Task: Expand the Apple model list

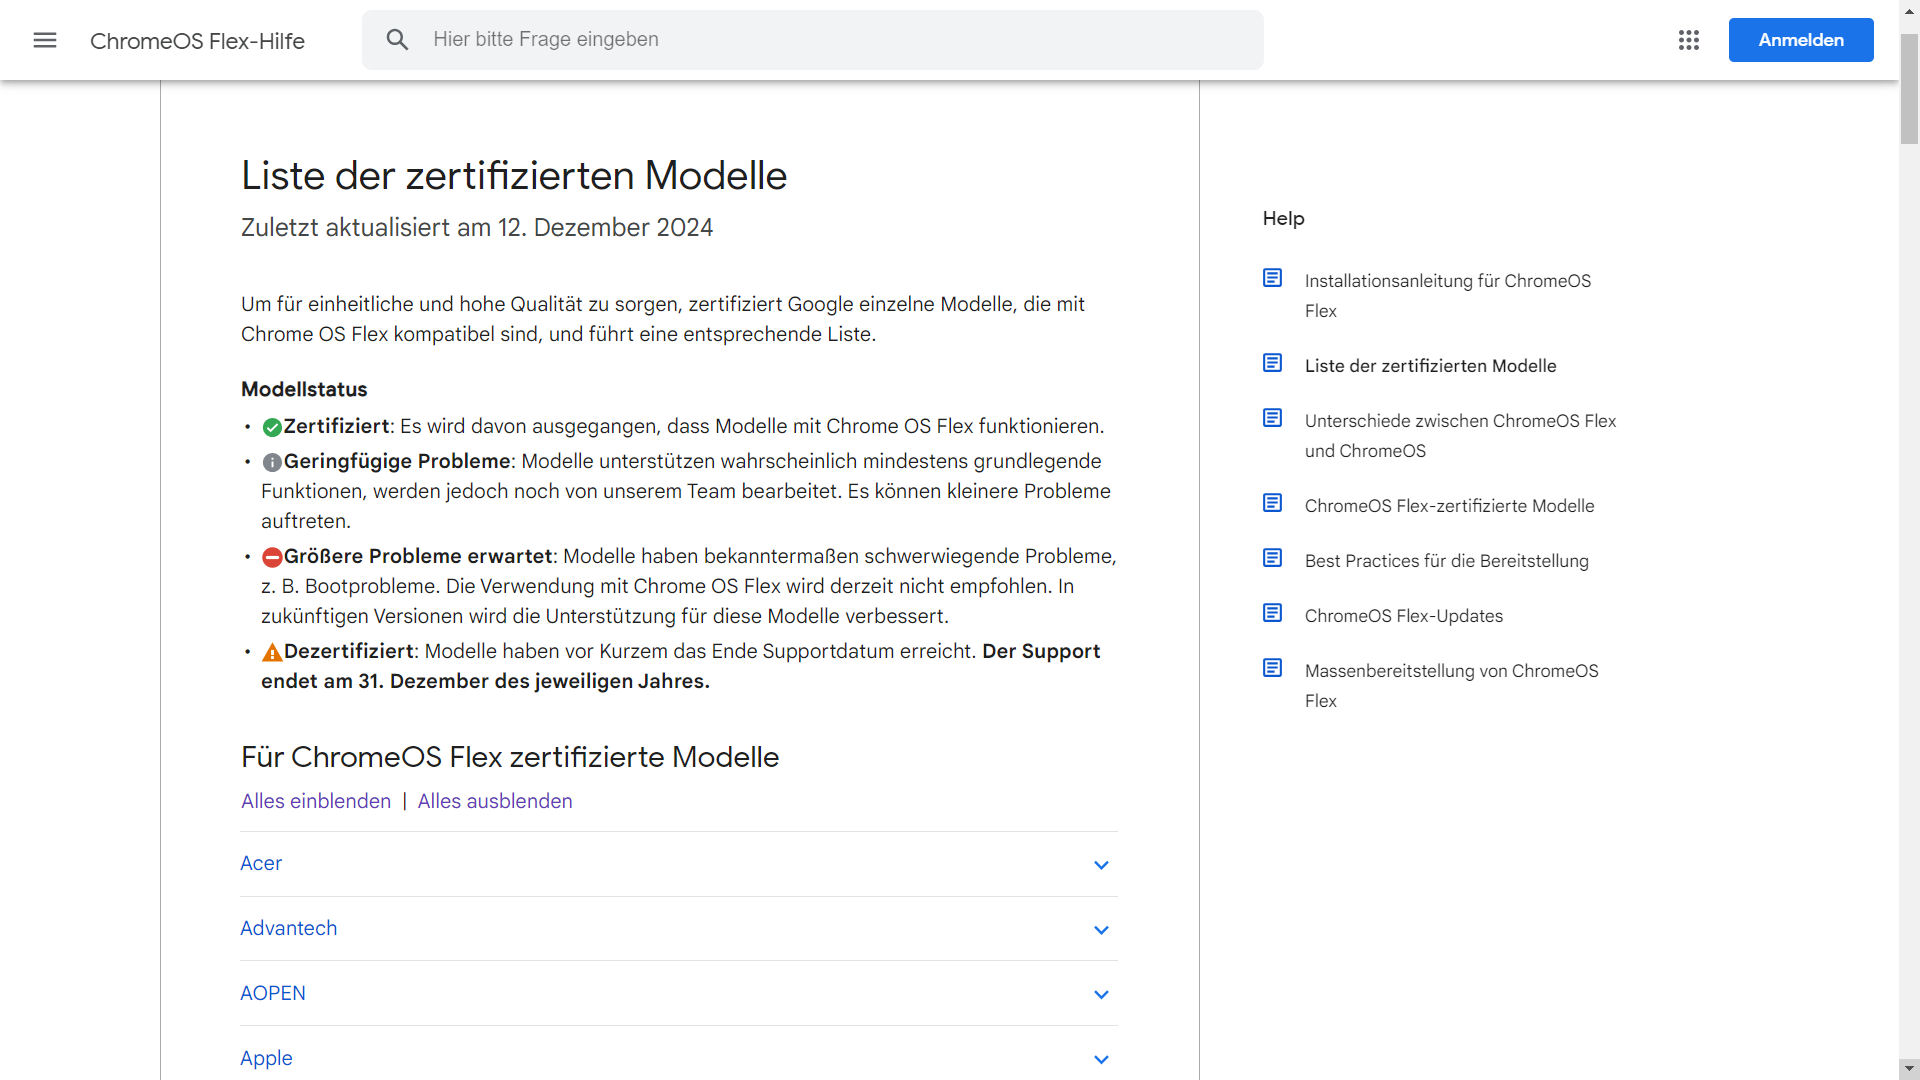Action: click(x=267, y=1058)
